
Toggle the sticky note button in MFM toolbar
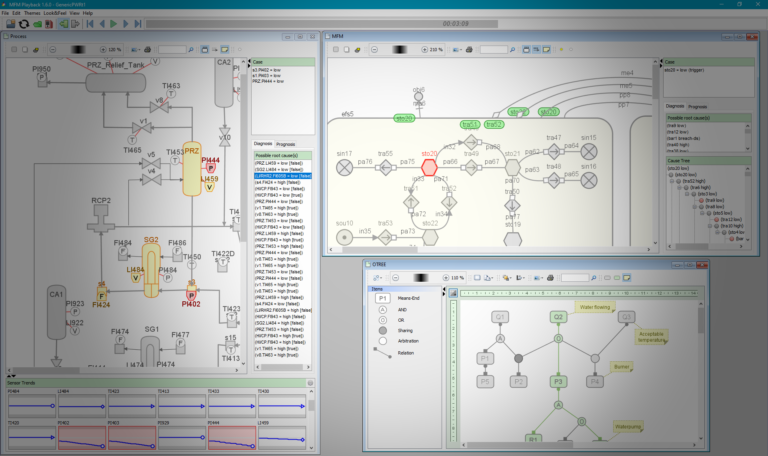547,49
